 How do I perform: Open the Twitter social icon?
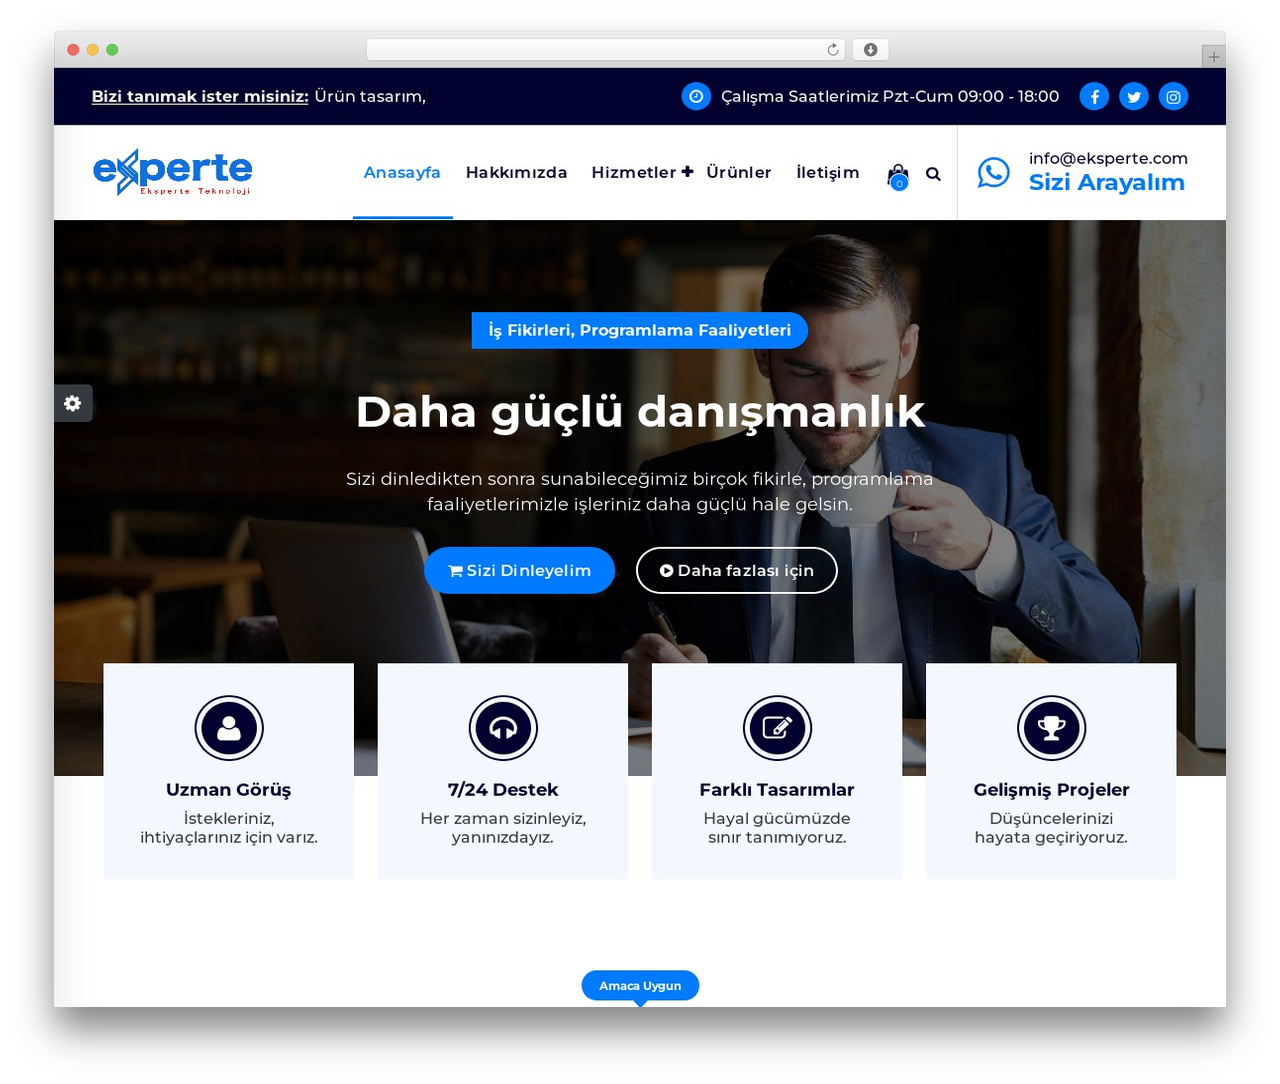pos(1134,96)
